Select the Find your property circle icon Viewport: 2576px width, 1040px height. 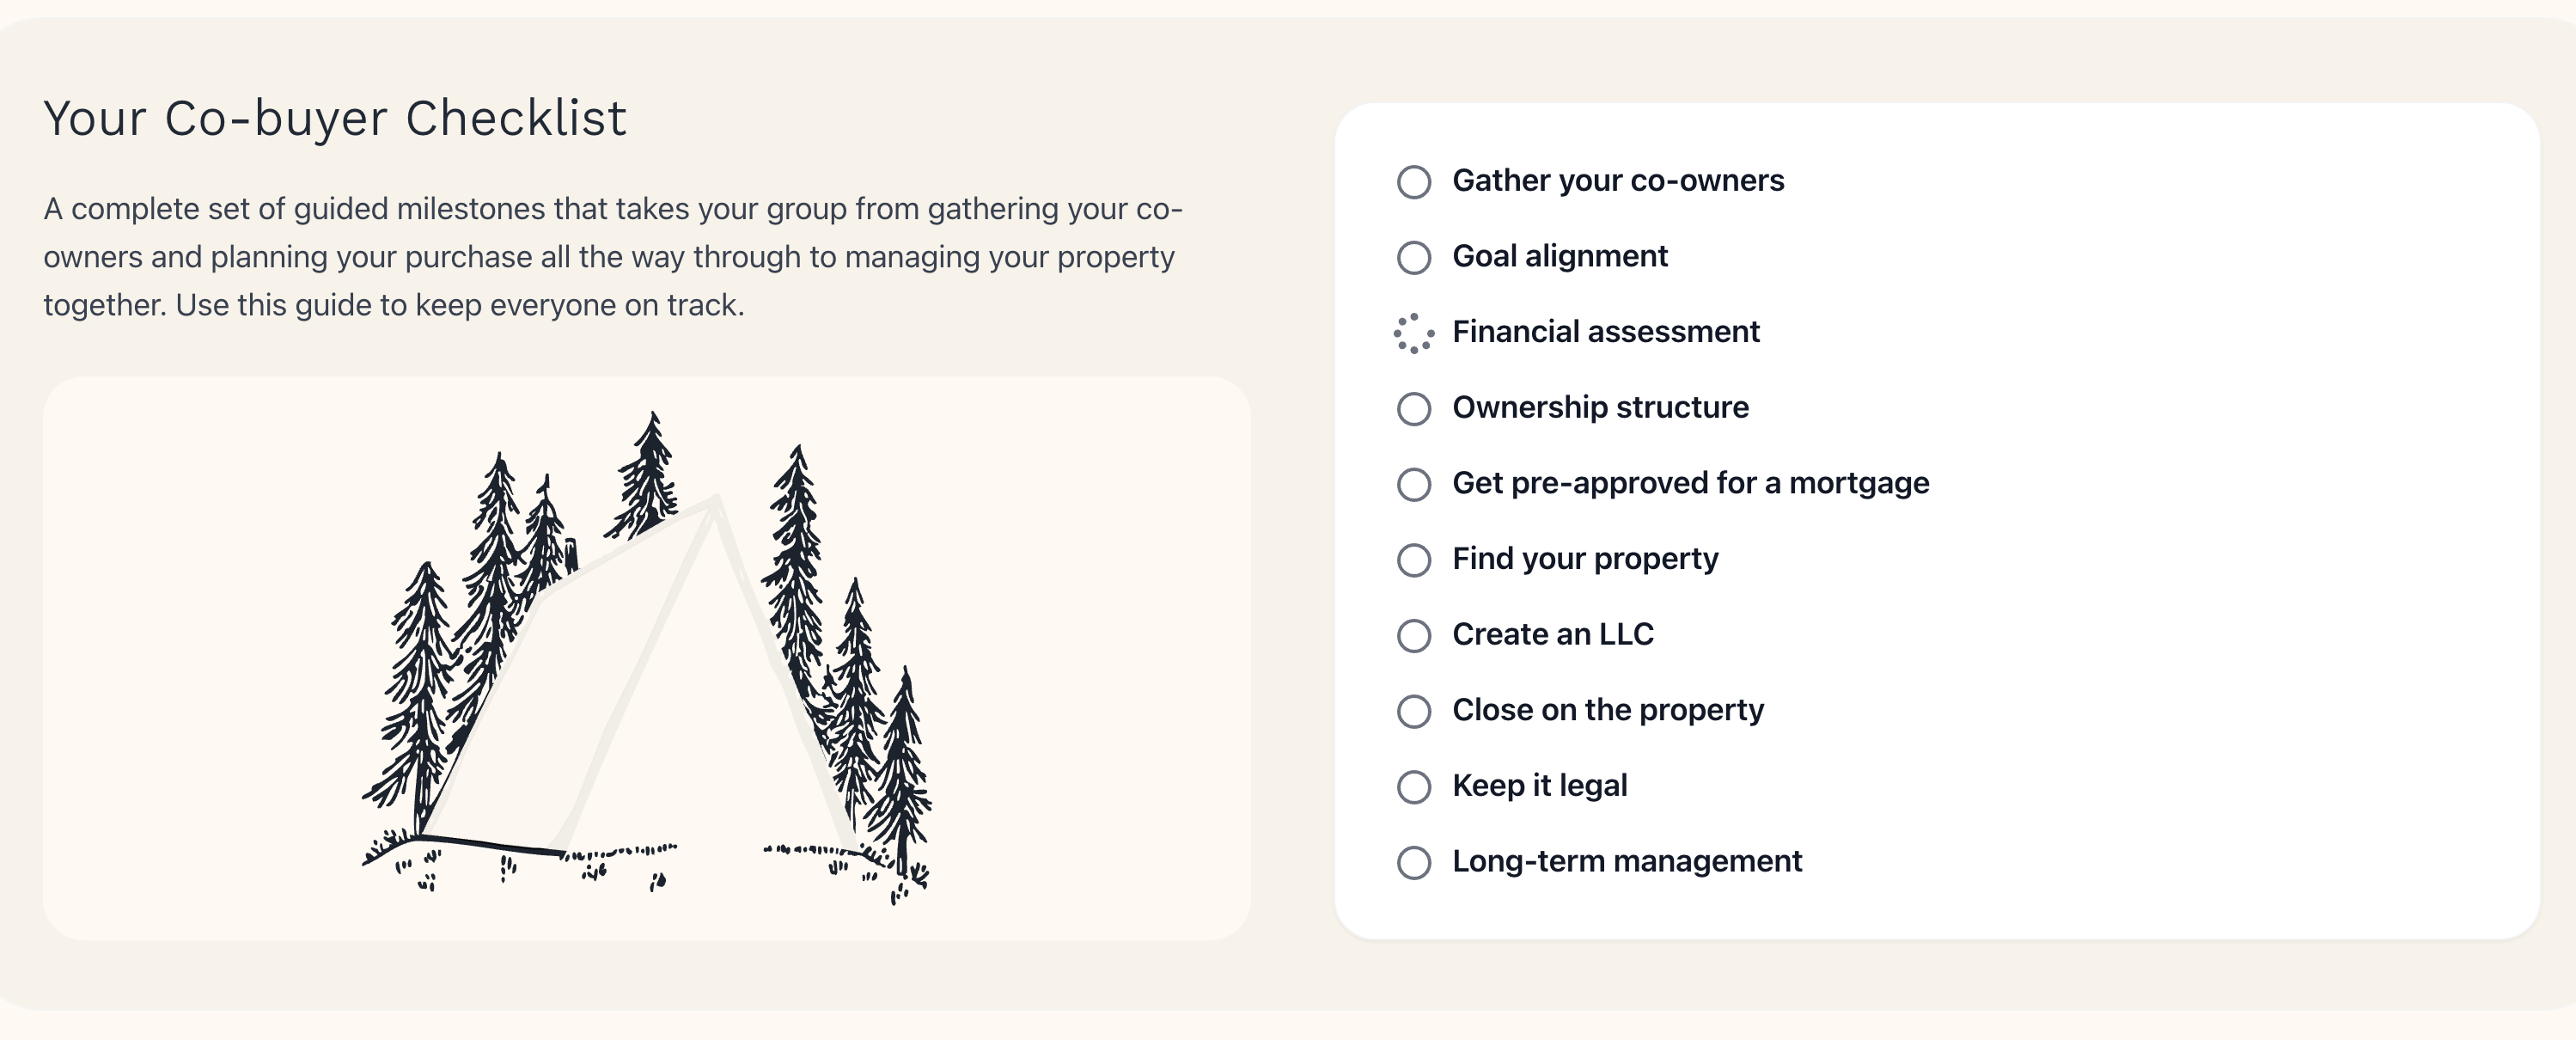[x=1413, y=560]
